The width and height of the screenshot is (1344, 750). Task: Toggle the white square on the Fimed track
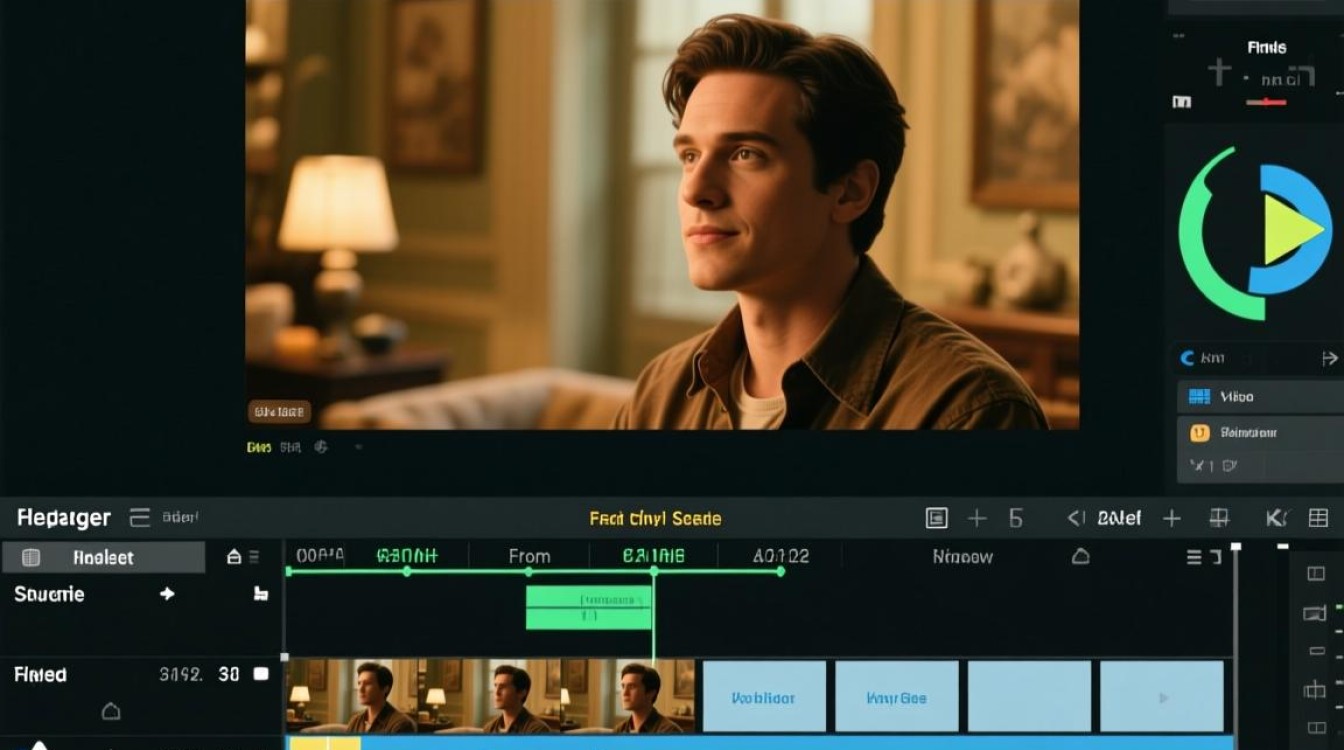tap(261, 674)
